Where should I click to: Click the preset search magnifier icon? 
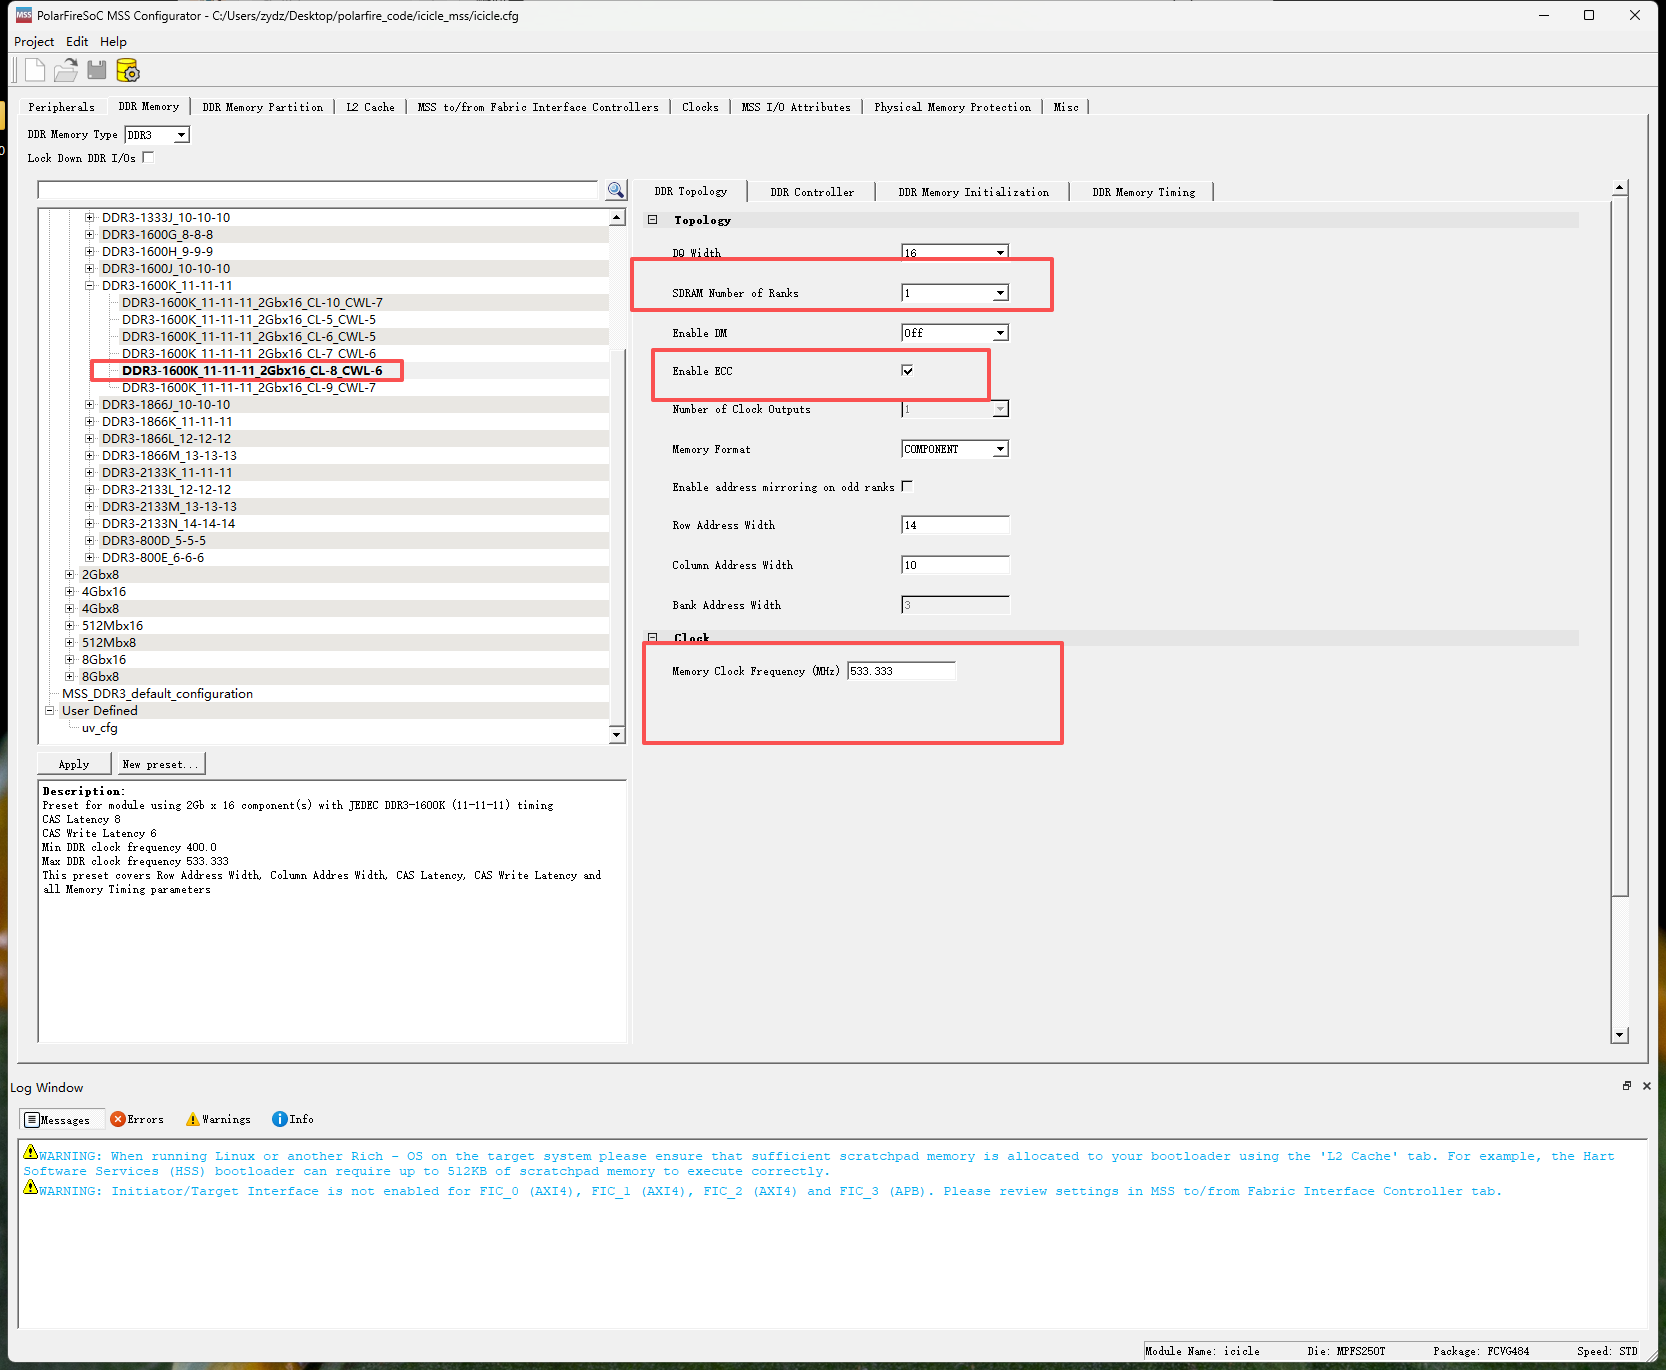616,190
